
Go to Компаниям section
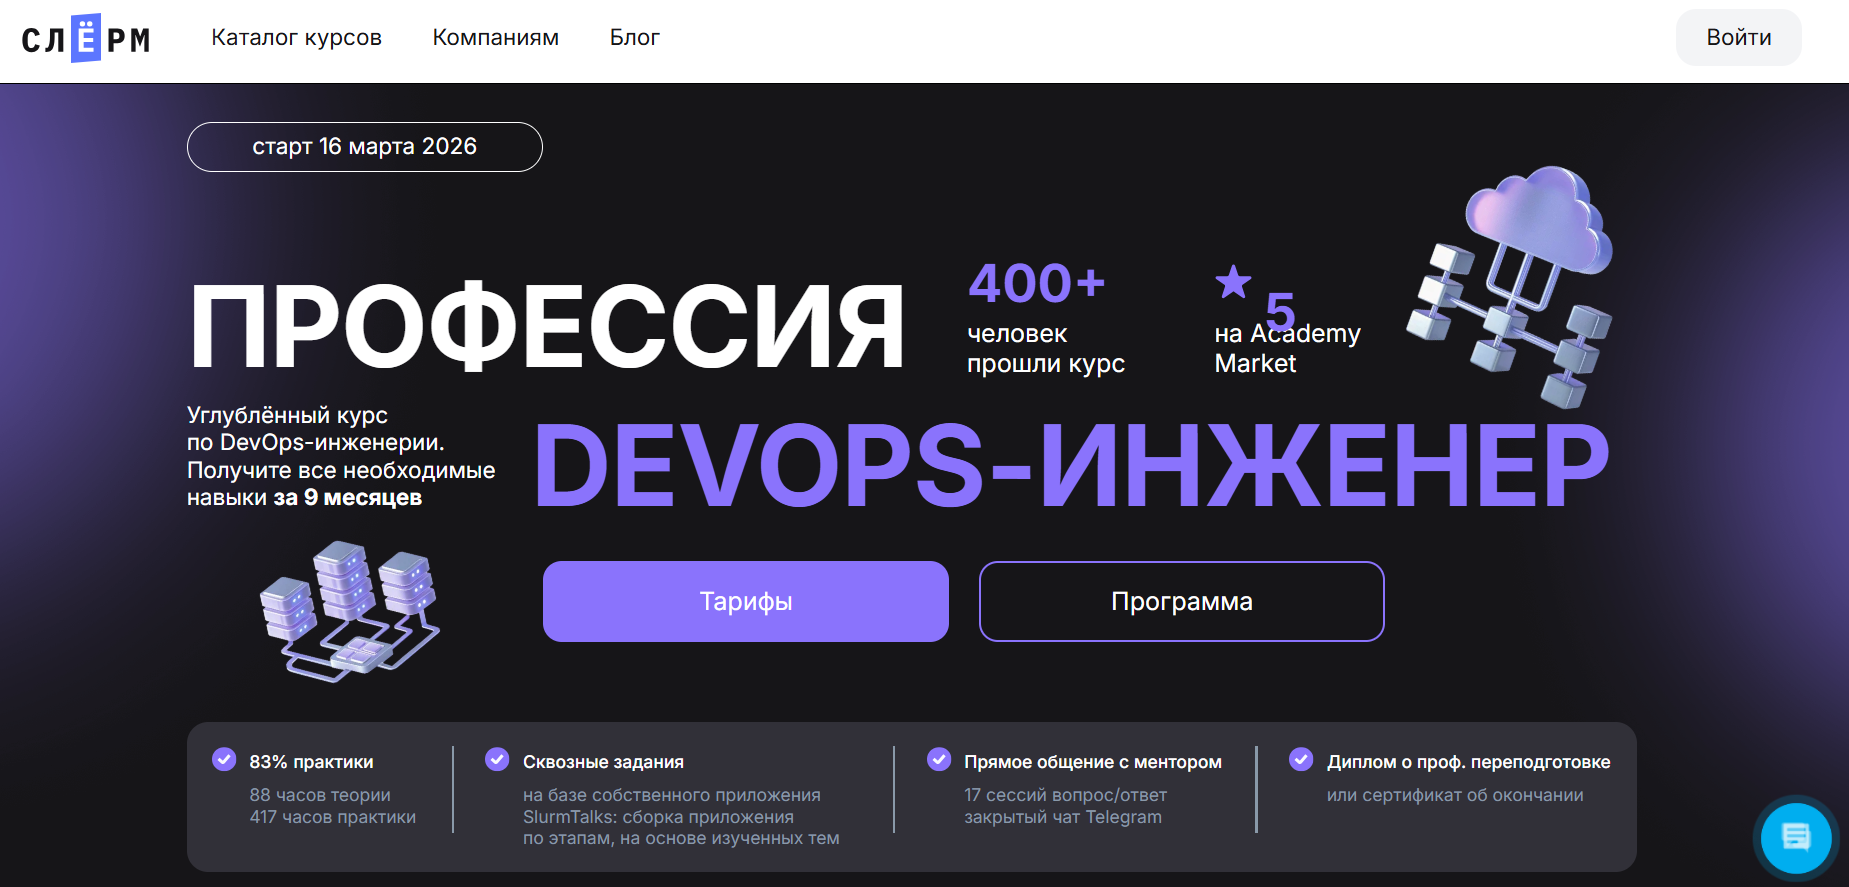495,38
